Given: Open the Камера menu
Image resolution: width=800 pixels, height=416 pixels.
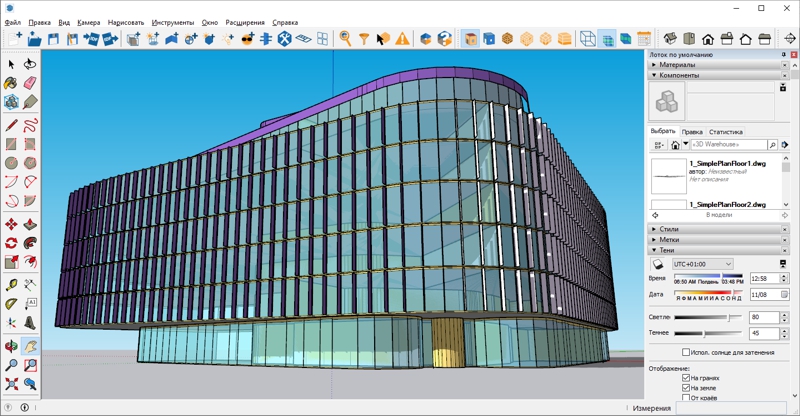Looking at the screenshot, I should tap(89, 22).
